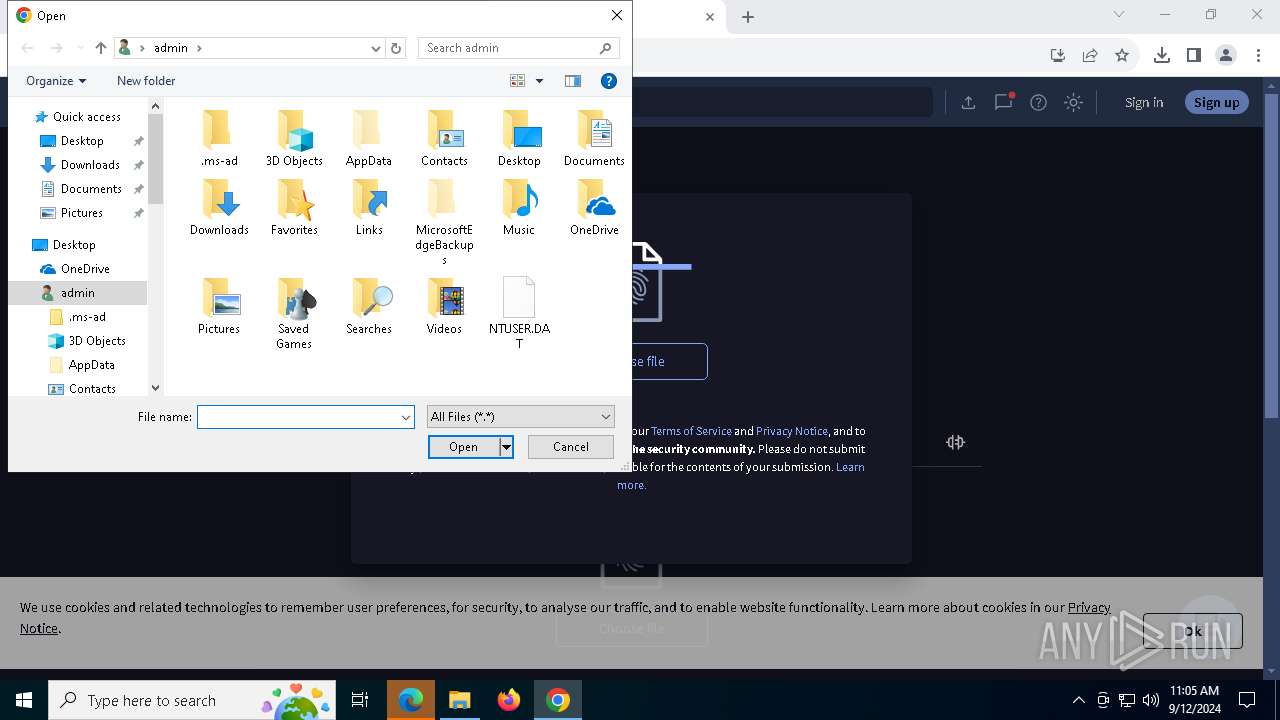Screen dimensions: 1280x720
Task: Select the MicrosoftEdgeBackups folder
Action: click(444, 222)
